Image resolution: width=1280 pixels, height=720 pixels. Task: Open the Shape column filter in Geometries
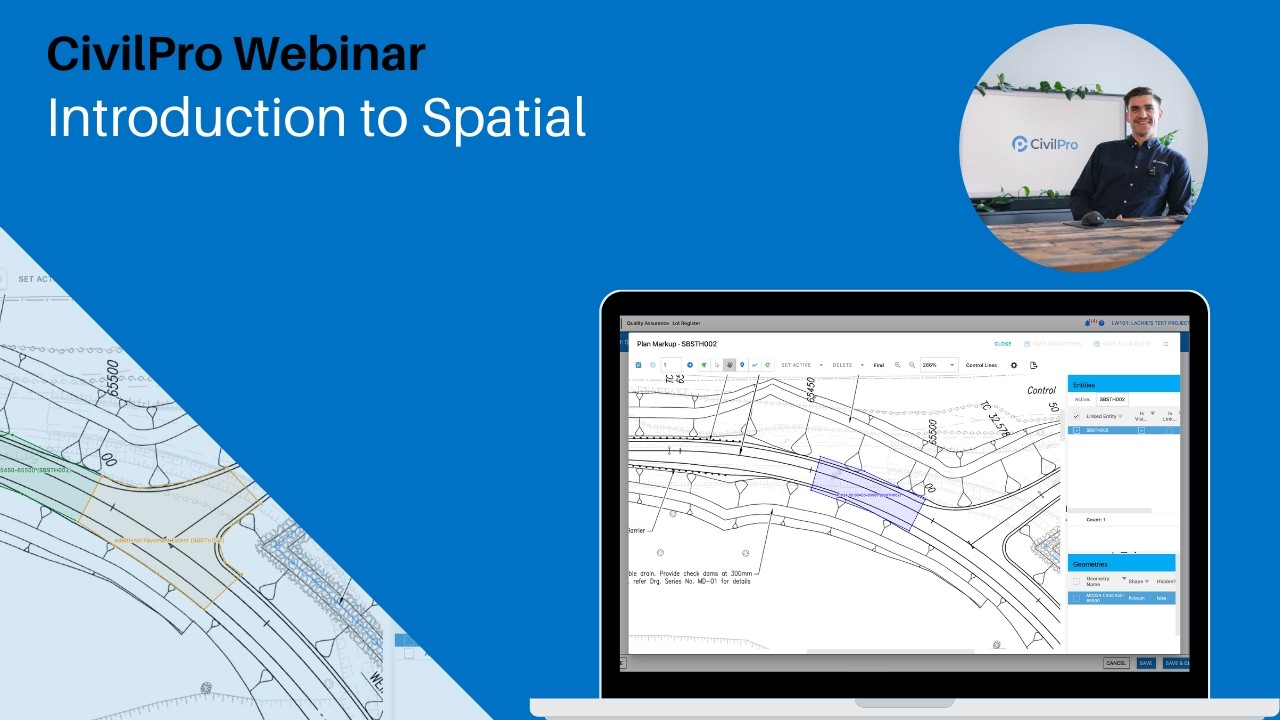pyautogui.click(x=1147, y=581)
